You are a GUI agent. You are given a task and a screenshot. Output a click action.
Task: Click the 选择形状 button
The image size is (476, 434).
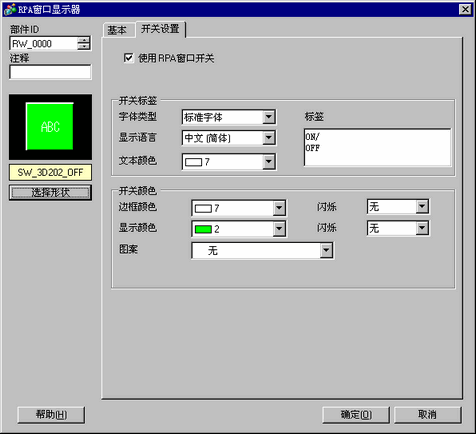(x=50, y=192)
